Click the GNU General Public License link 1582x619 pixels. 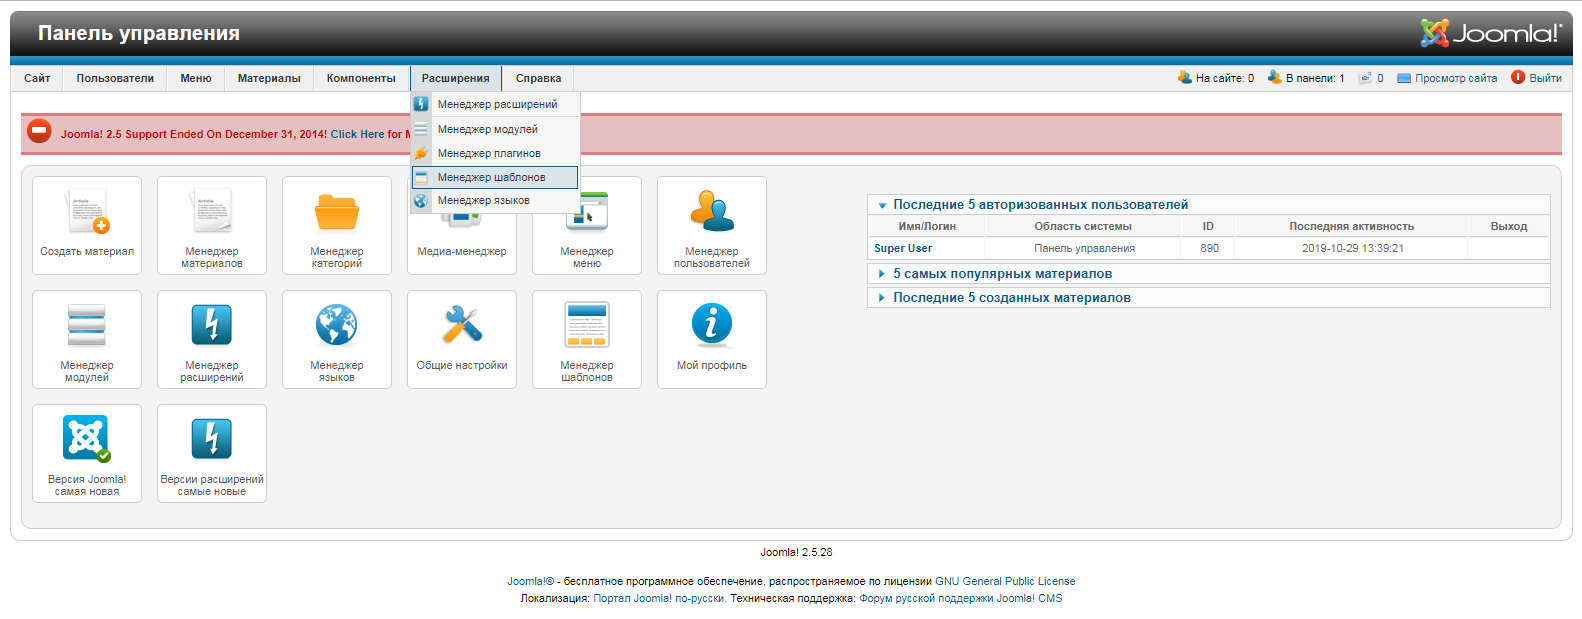pos(1005,581)
